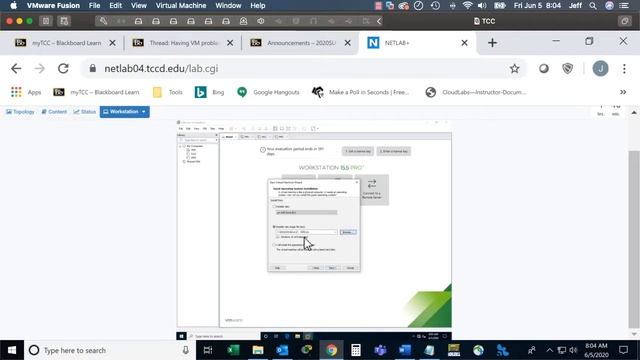Open the ISO image path combo box dropdown

pos(336,232)
